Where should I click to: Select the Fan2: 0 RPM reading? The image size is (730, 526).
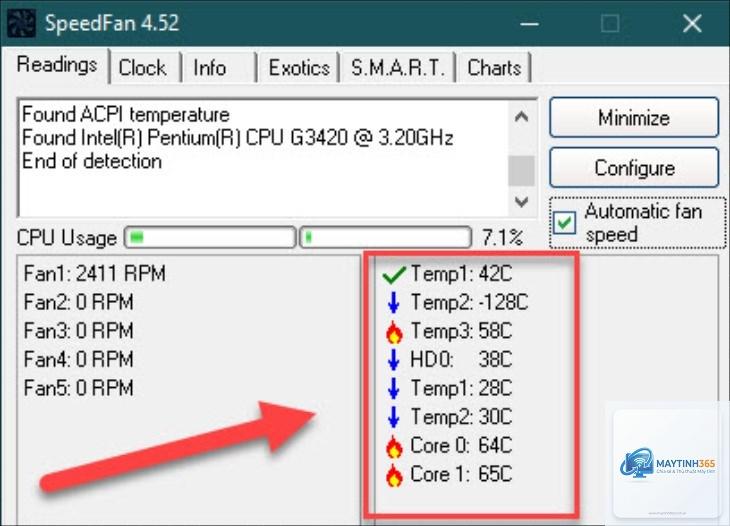[79, 303]
